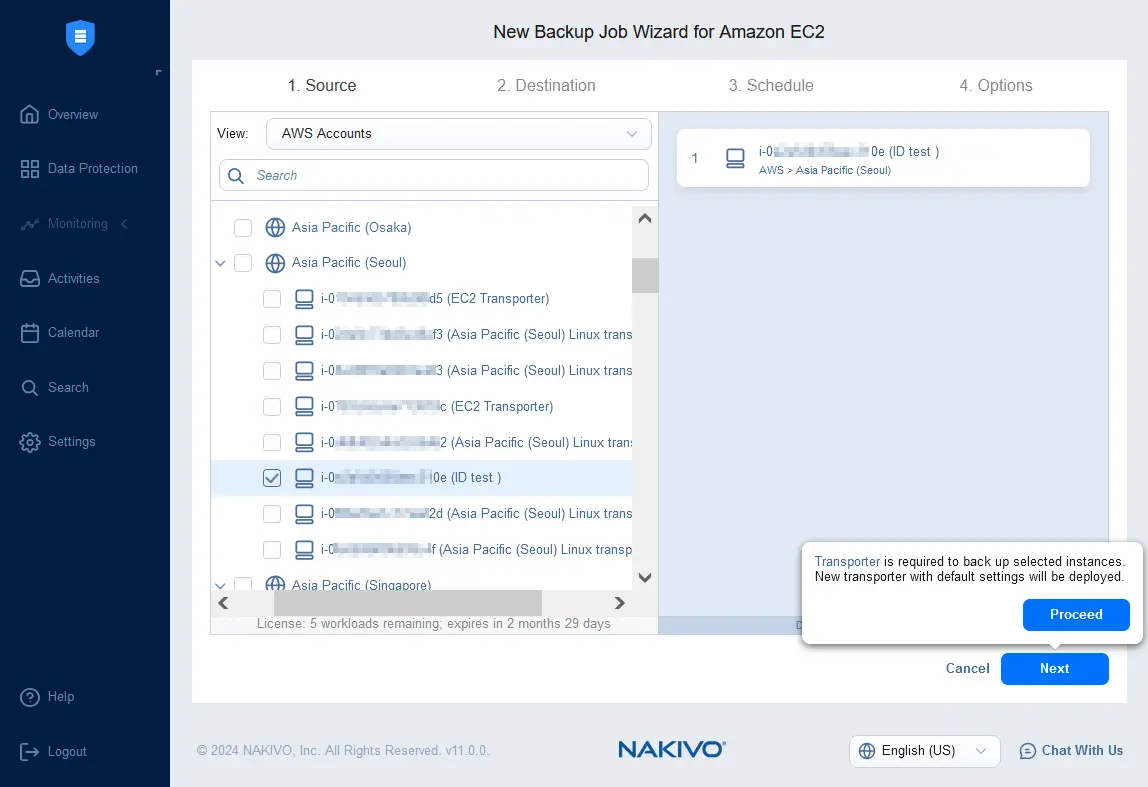Image resolution: width=1148 pixels, height=787 pixels.
Task: Check the f3 Linux transporter instance checkbox
Action: 272,335
